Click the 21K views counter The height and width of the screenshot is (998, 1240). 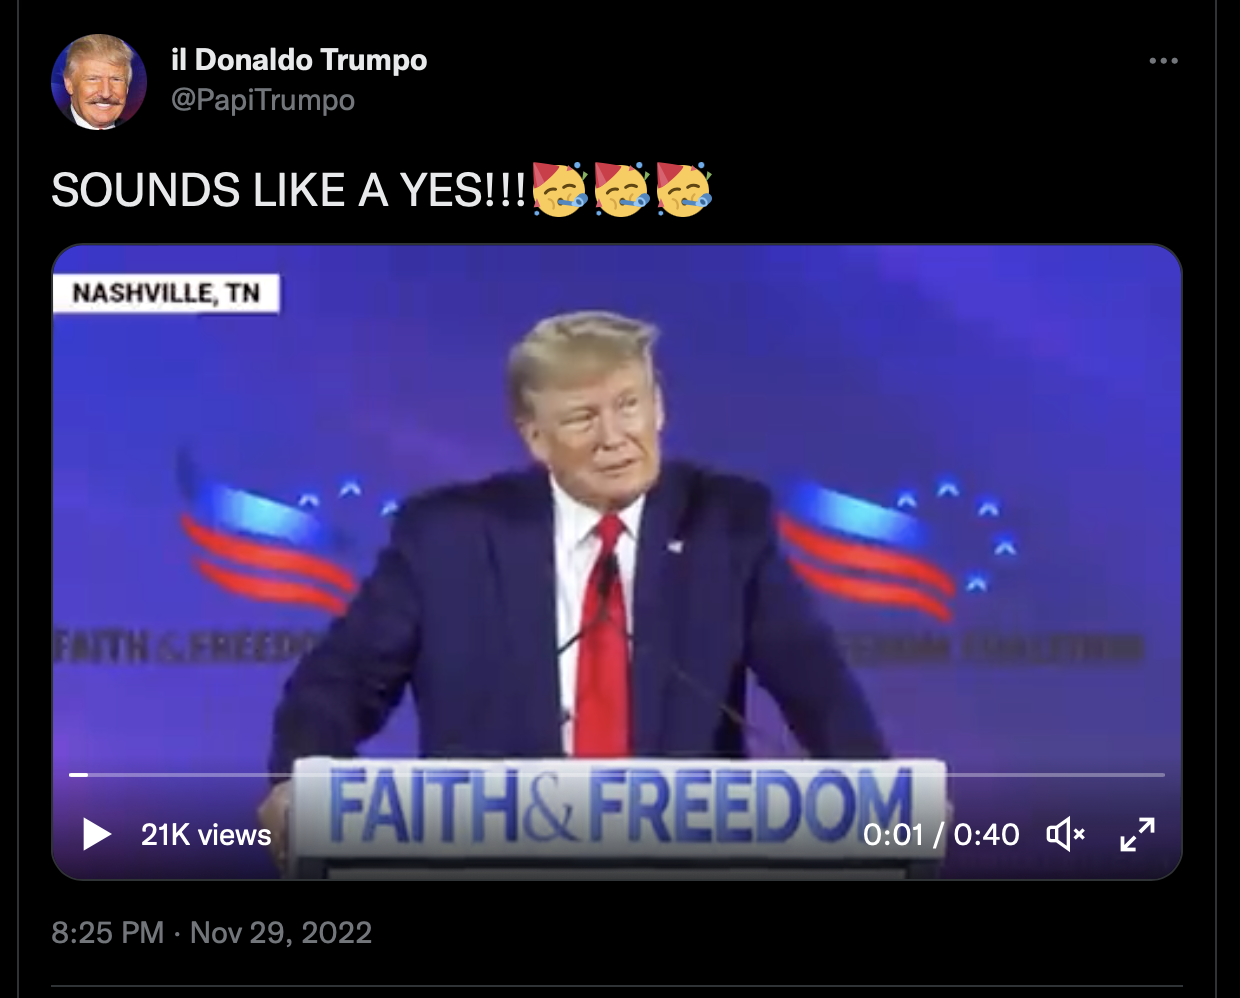coord(206,834)
